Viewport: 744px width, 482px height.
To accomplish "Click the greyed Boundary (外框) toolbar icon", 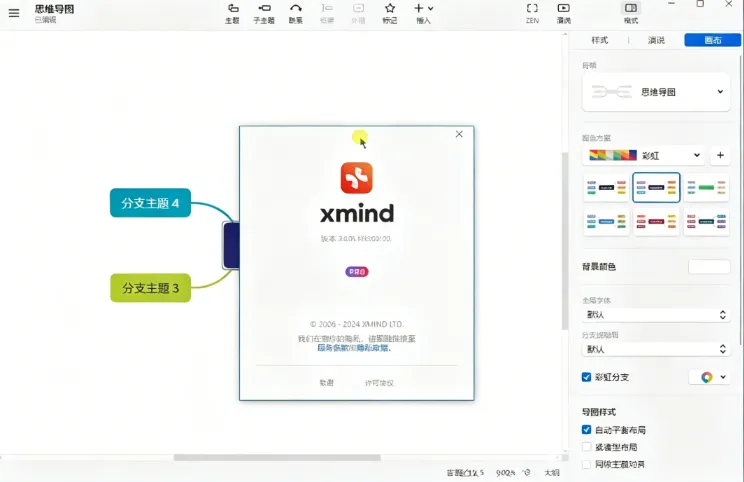I will pos(358,13).
